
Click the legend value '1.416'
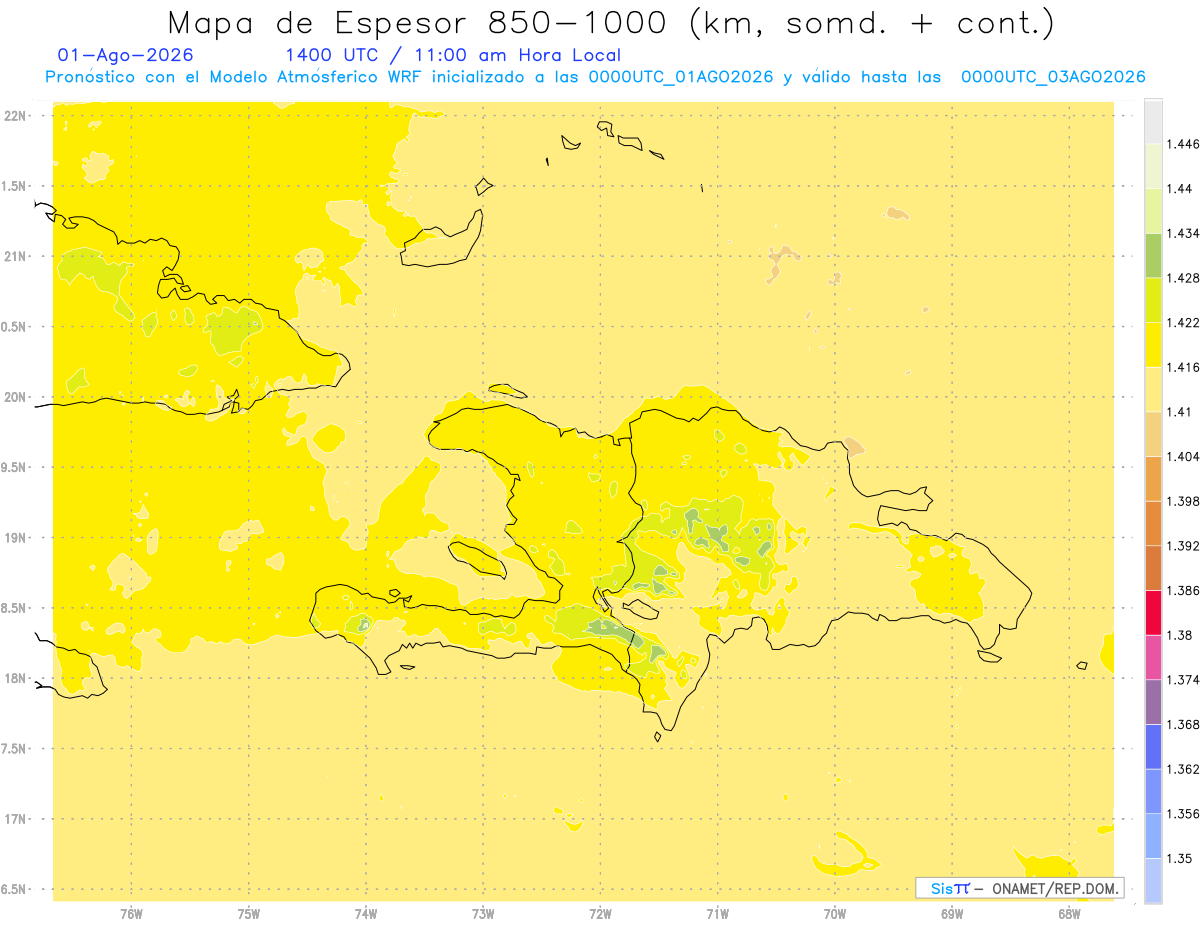point(1183,367)
